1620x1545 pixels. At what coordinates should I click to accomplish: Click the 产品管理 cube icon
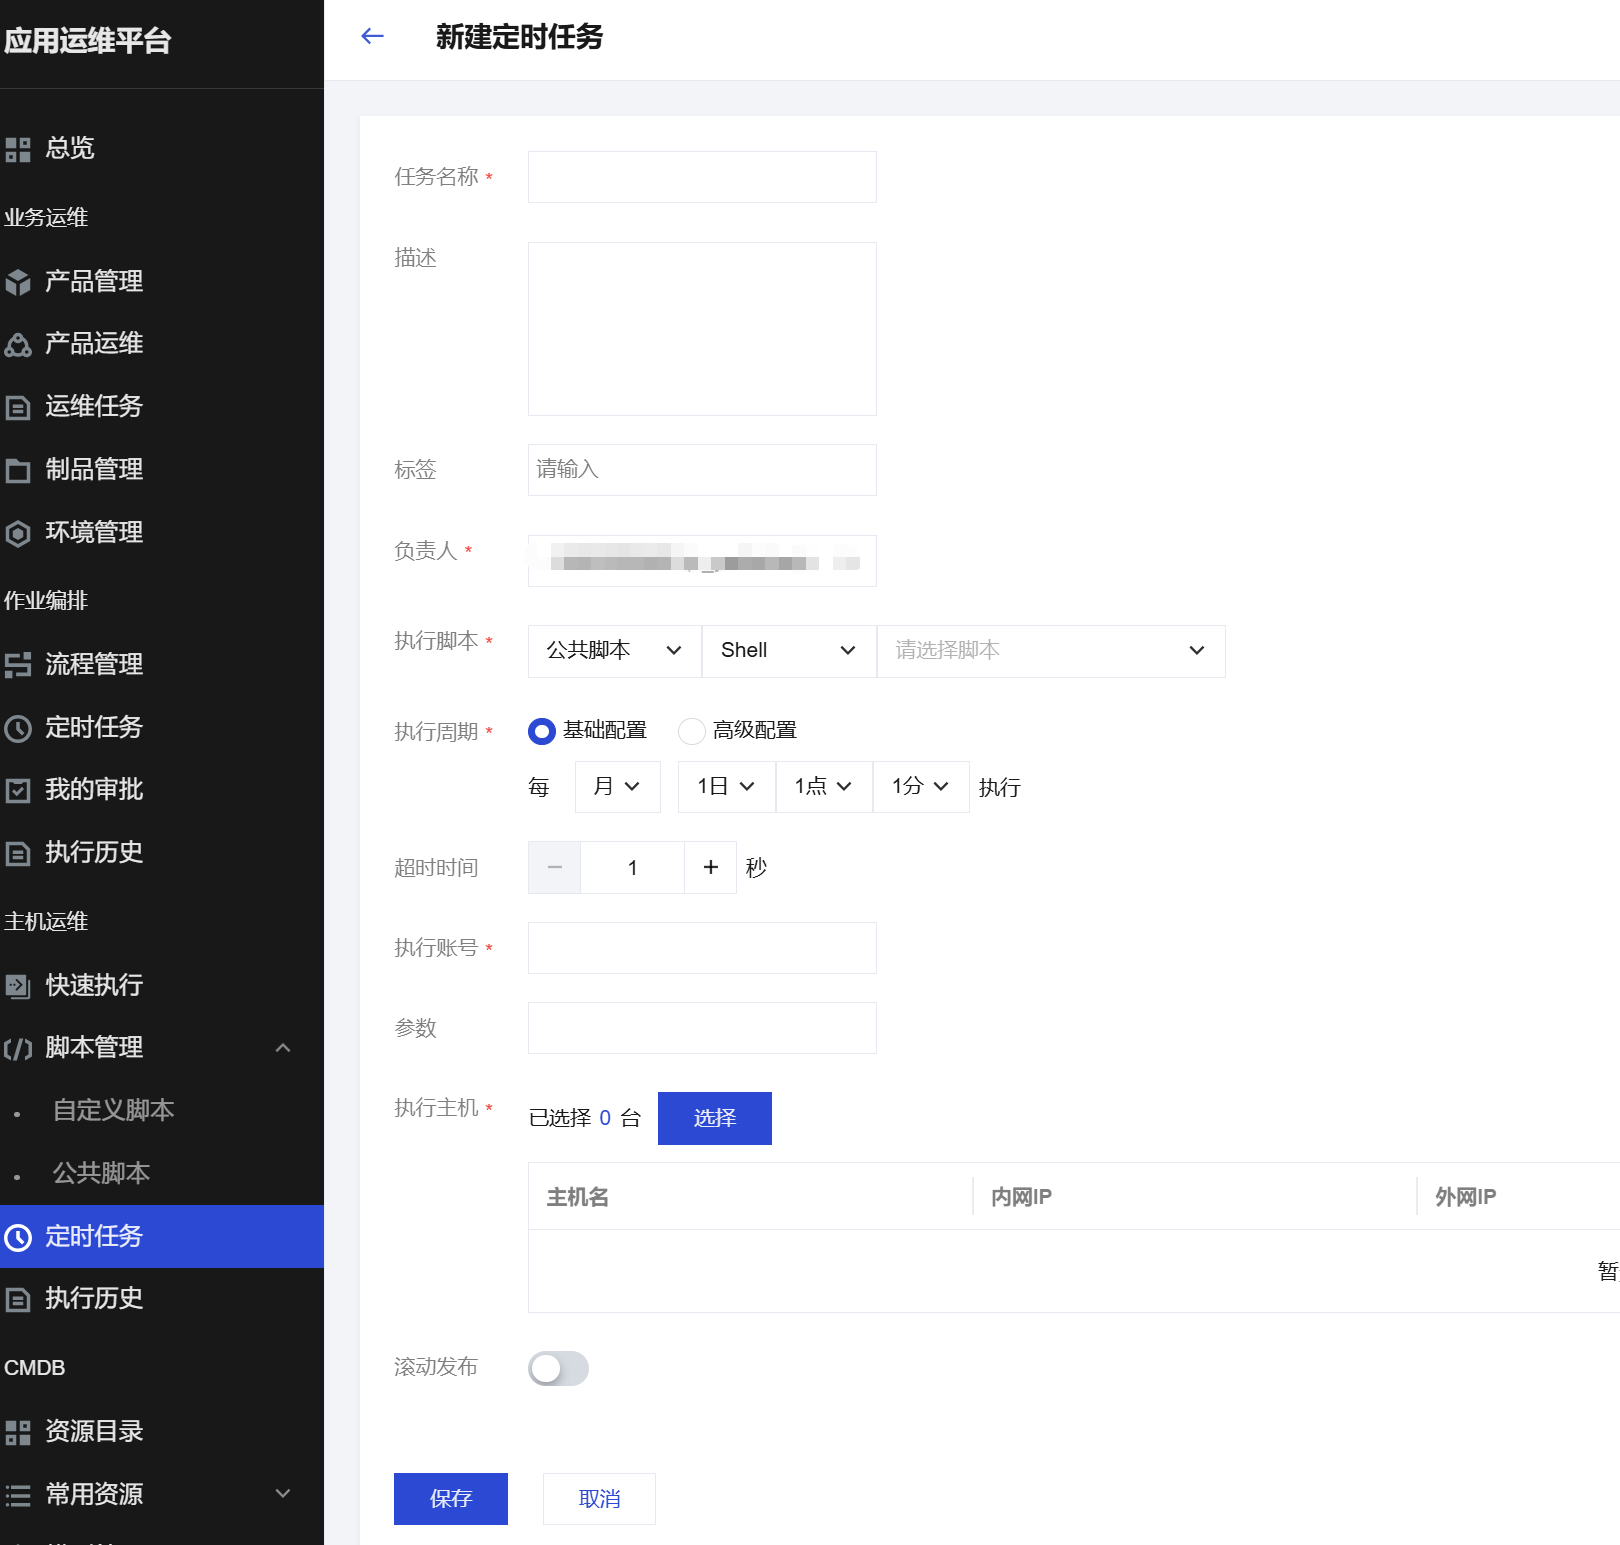(18, 282)
